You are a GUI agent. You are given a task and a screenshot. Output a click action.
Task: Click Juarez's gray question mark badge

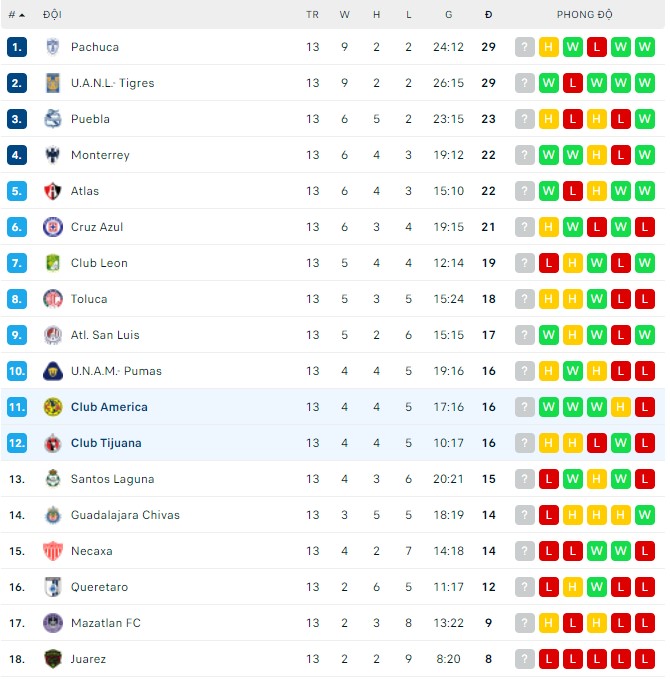pos(525,659)
